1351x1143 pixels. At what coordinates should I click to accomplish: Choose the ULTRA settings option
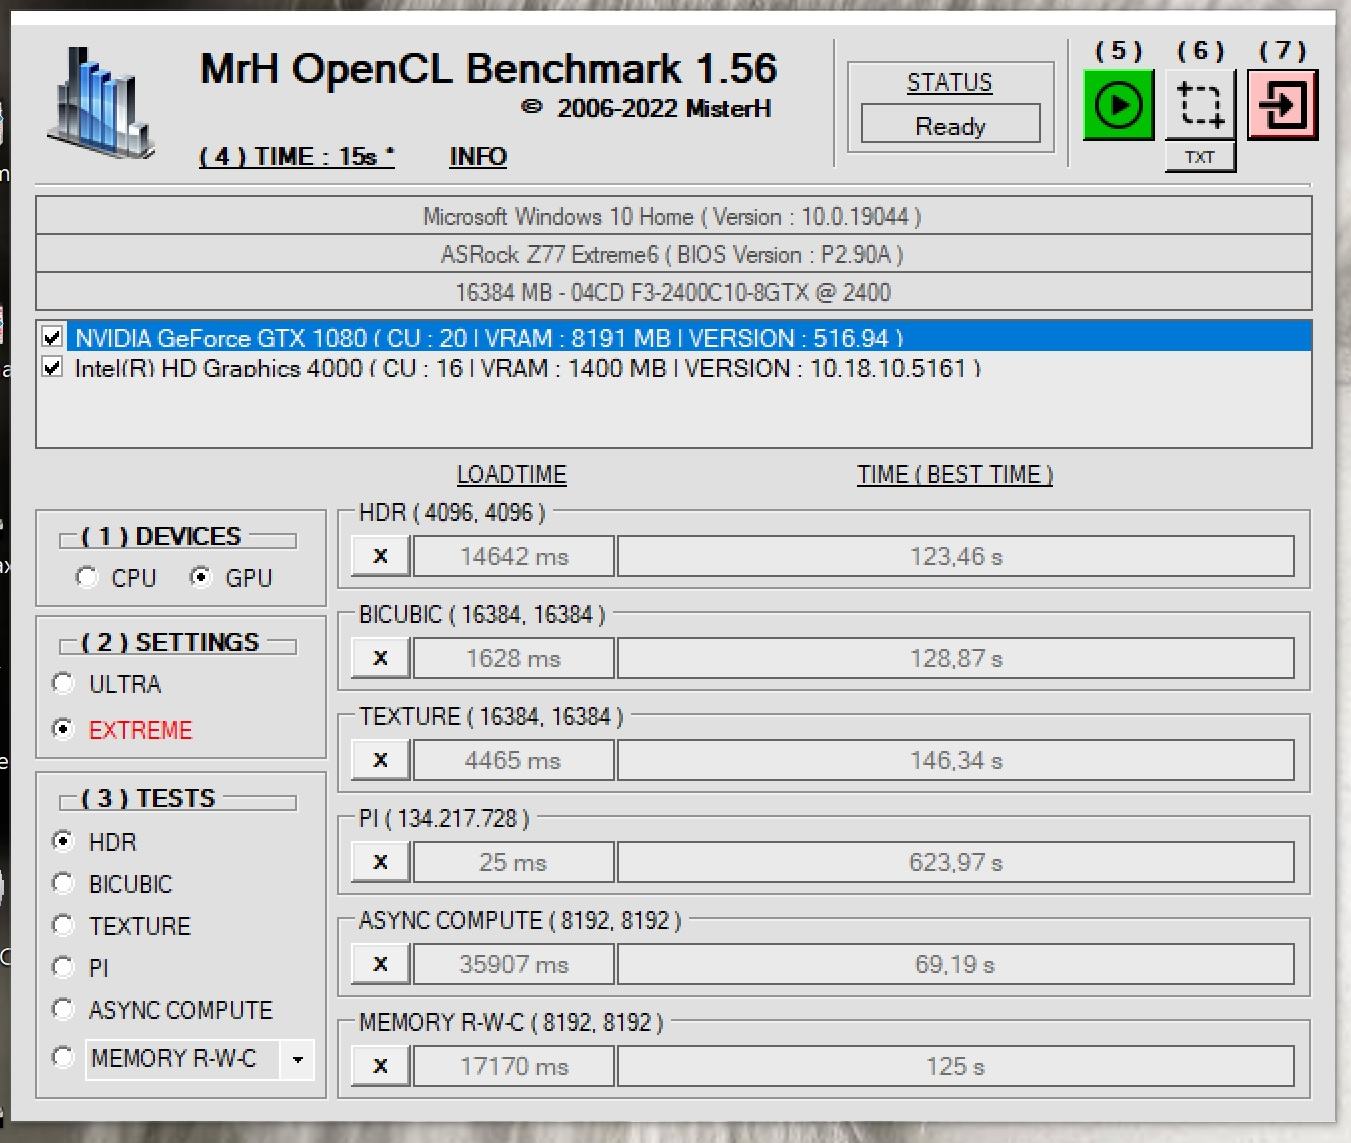point(63,683)
